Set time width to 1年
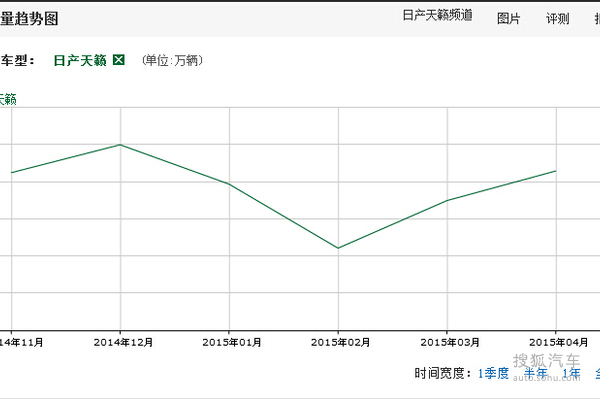 571,373
